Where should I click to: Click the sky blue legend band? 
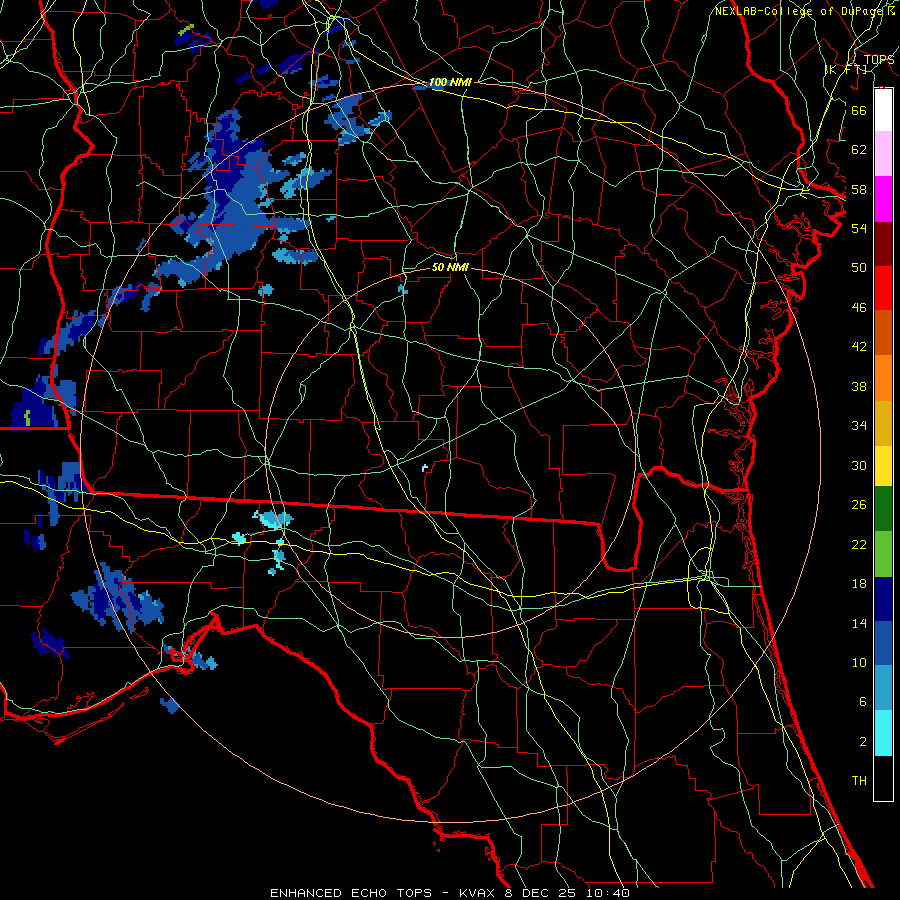click(883, 688)
